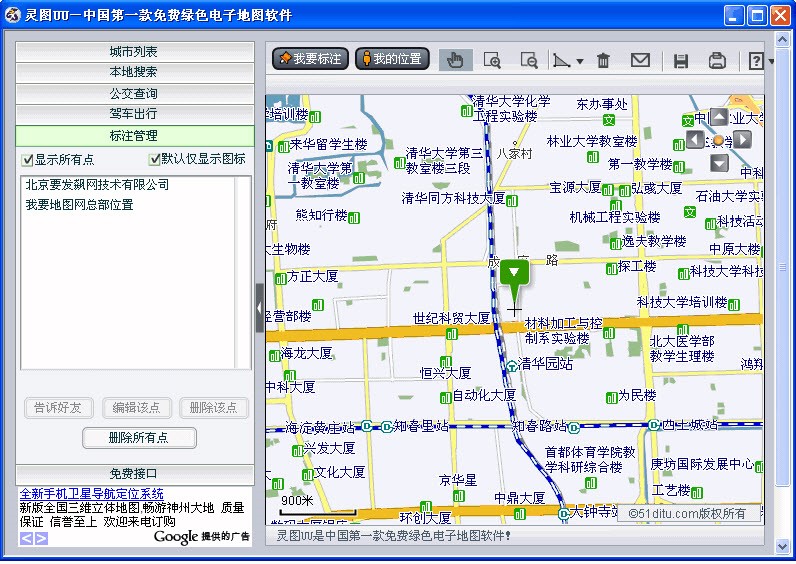
Task: Collapse the left side panel handle
Action: 260,308
